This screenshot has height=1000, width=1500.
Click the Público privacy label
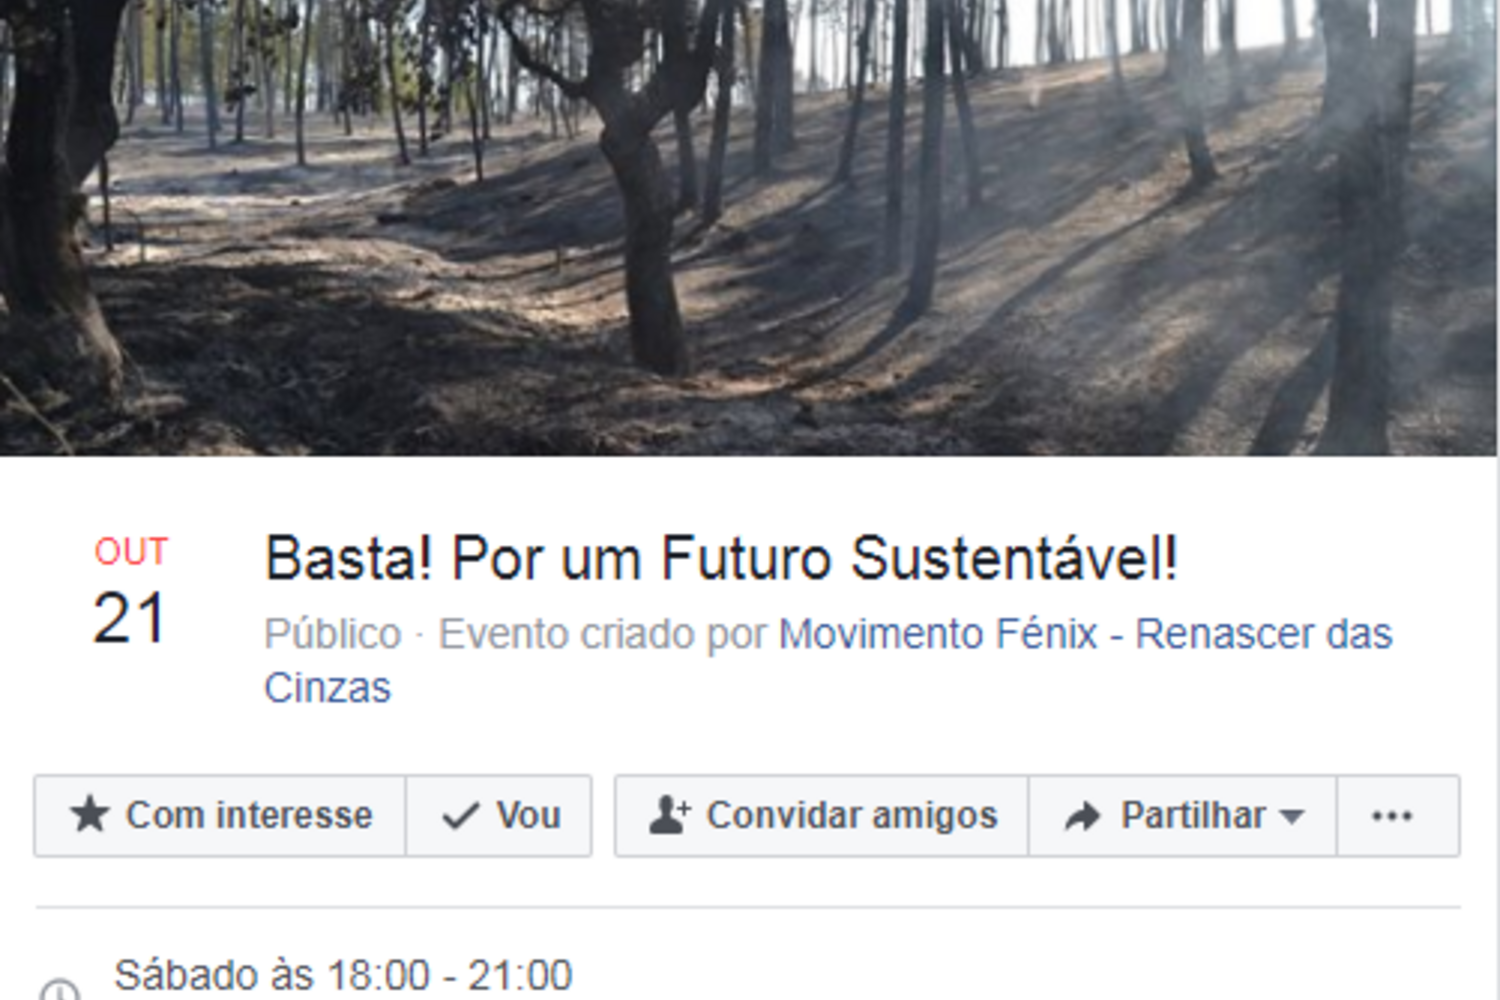[x=332, y=634]
